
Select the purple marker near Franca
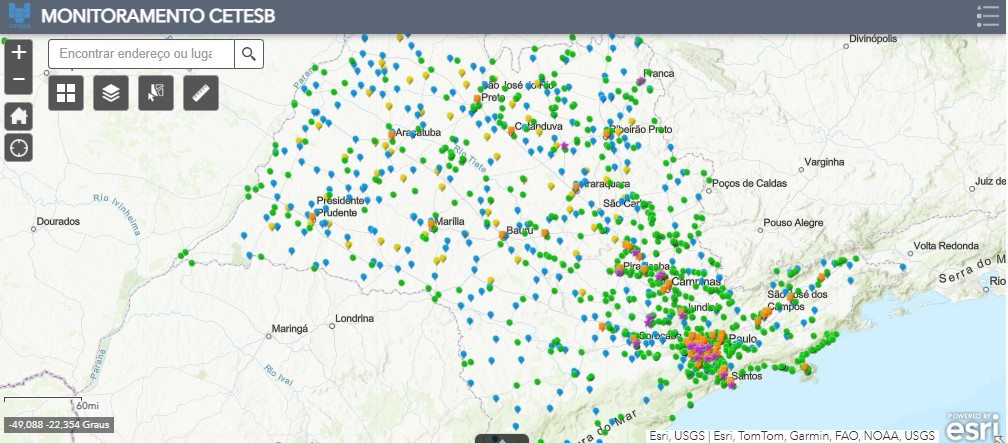pyautogui.click(x=641, y=78)
